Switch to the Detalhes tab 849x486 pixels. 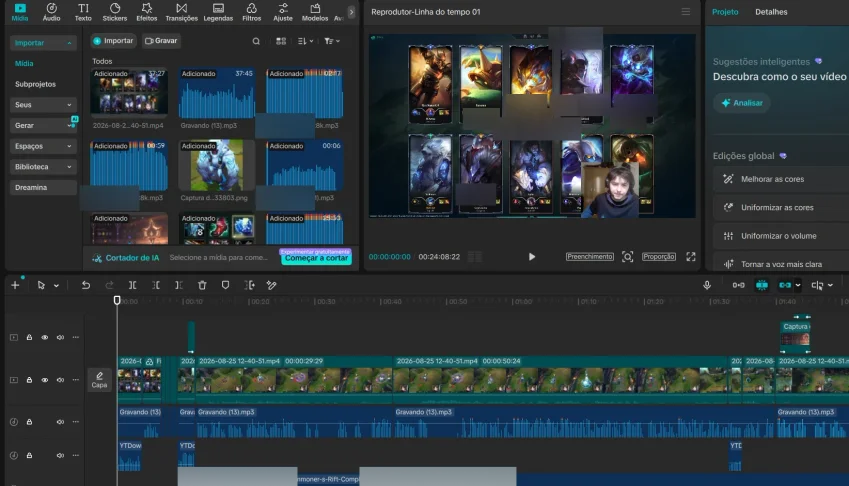(x=771, y=12)
